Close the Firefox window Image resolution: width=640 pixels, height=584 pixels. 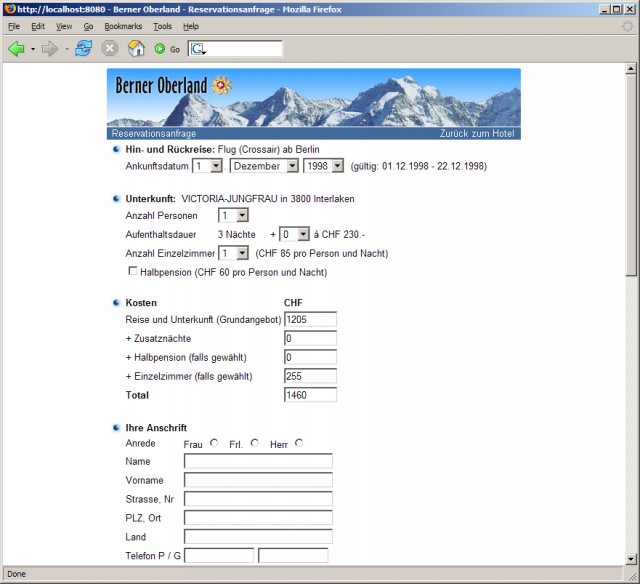[x=630, y=9]
